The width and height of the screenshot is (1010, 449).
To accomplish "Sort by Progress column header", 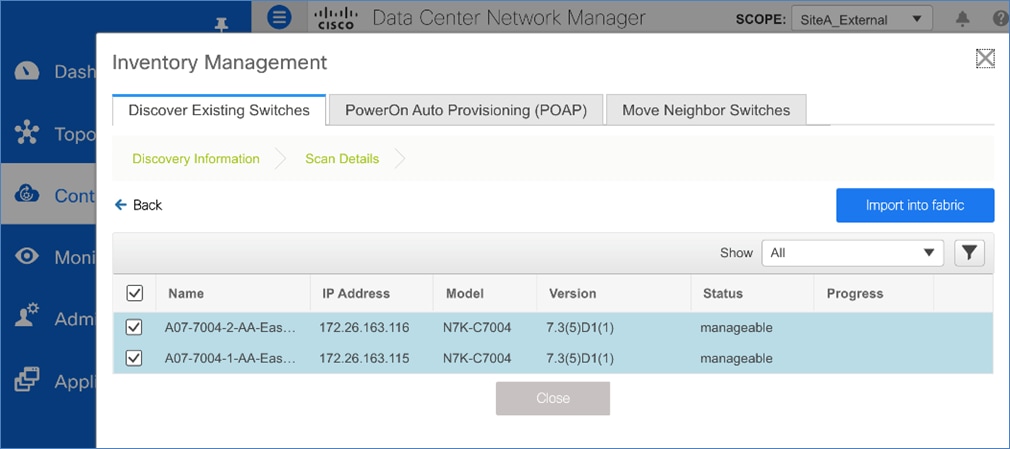I will point(855,294).
